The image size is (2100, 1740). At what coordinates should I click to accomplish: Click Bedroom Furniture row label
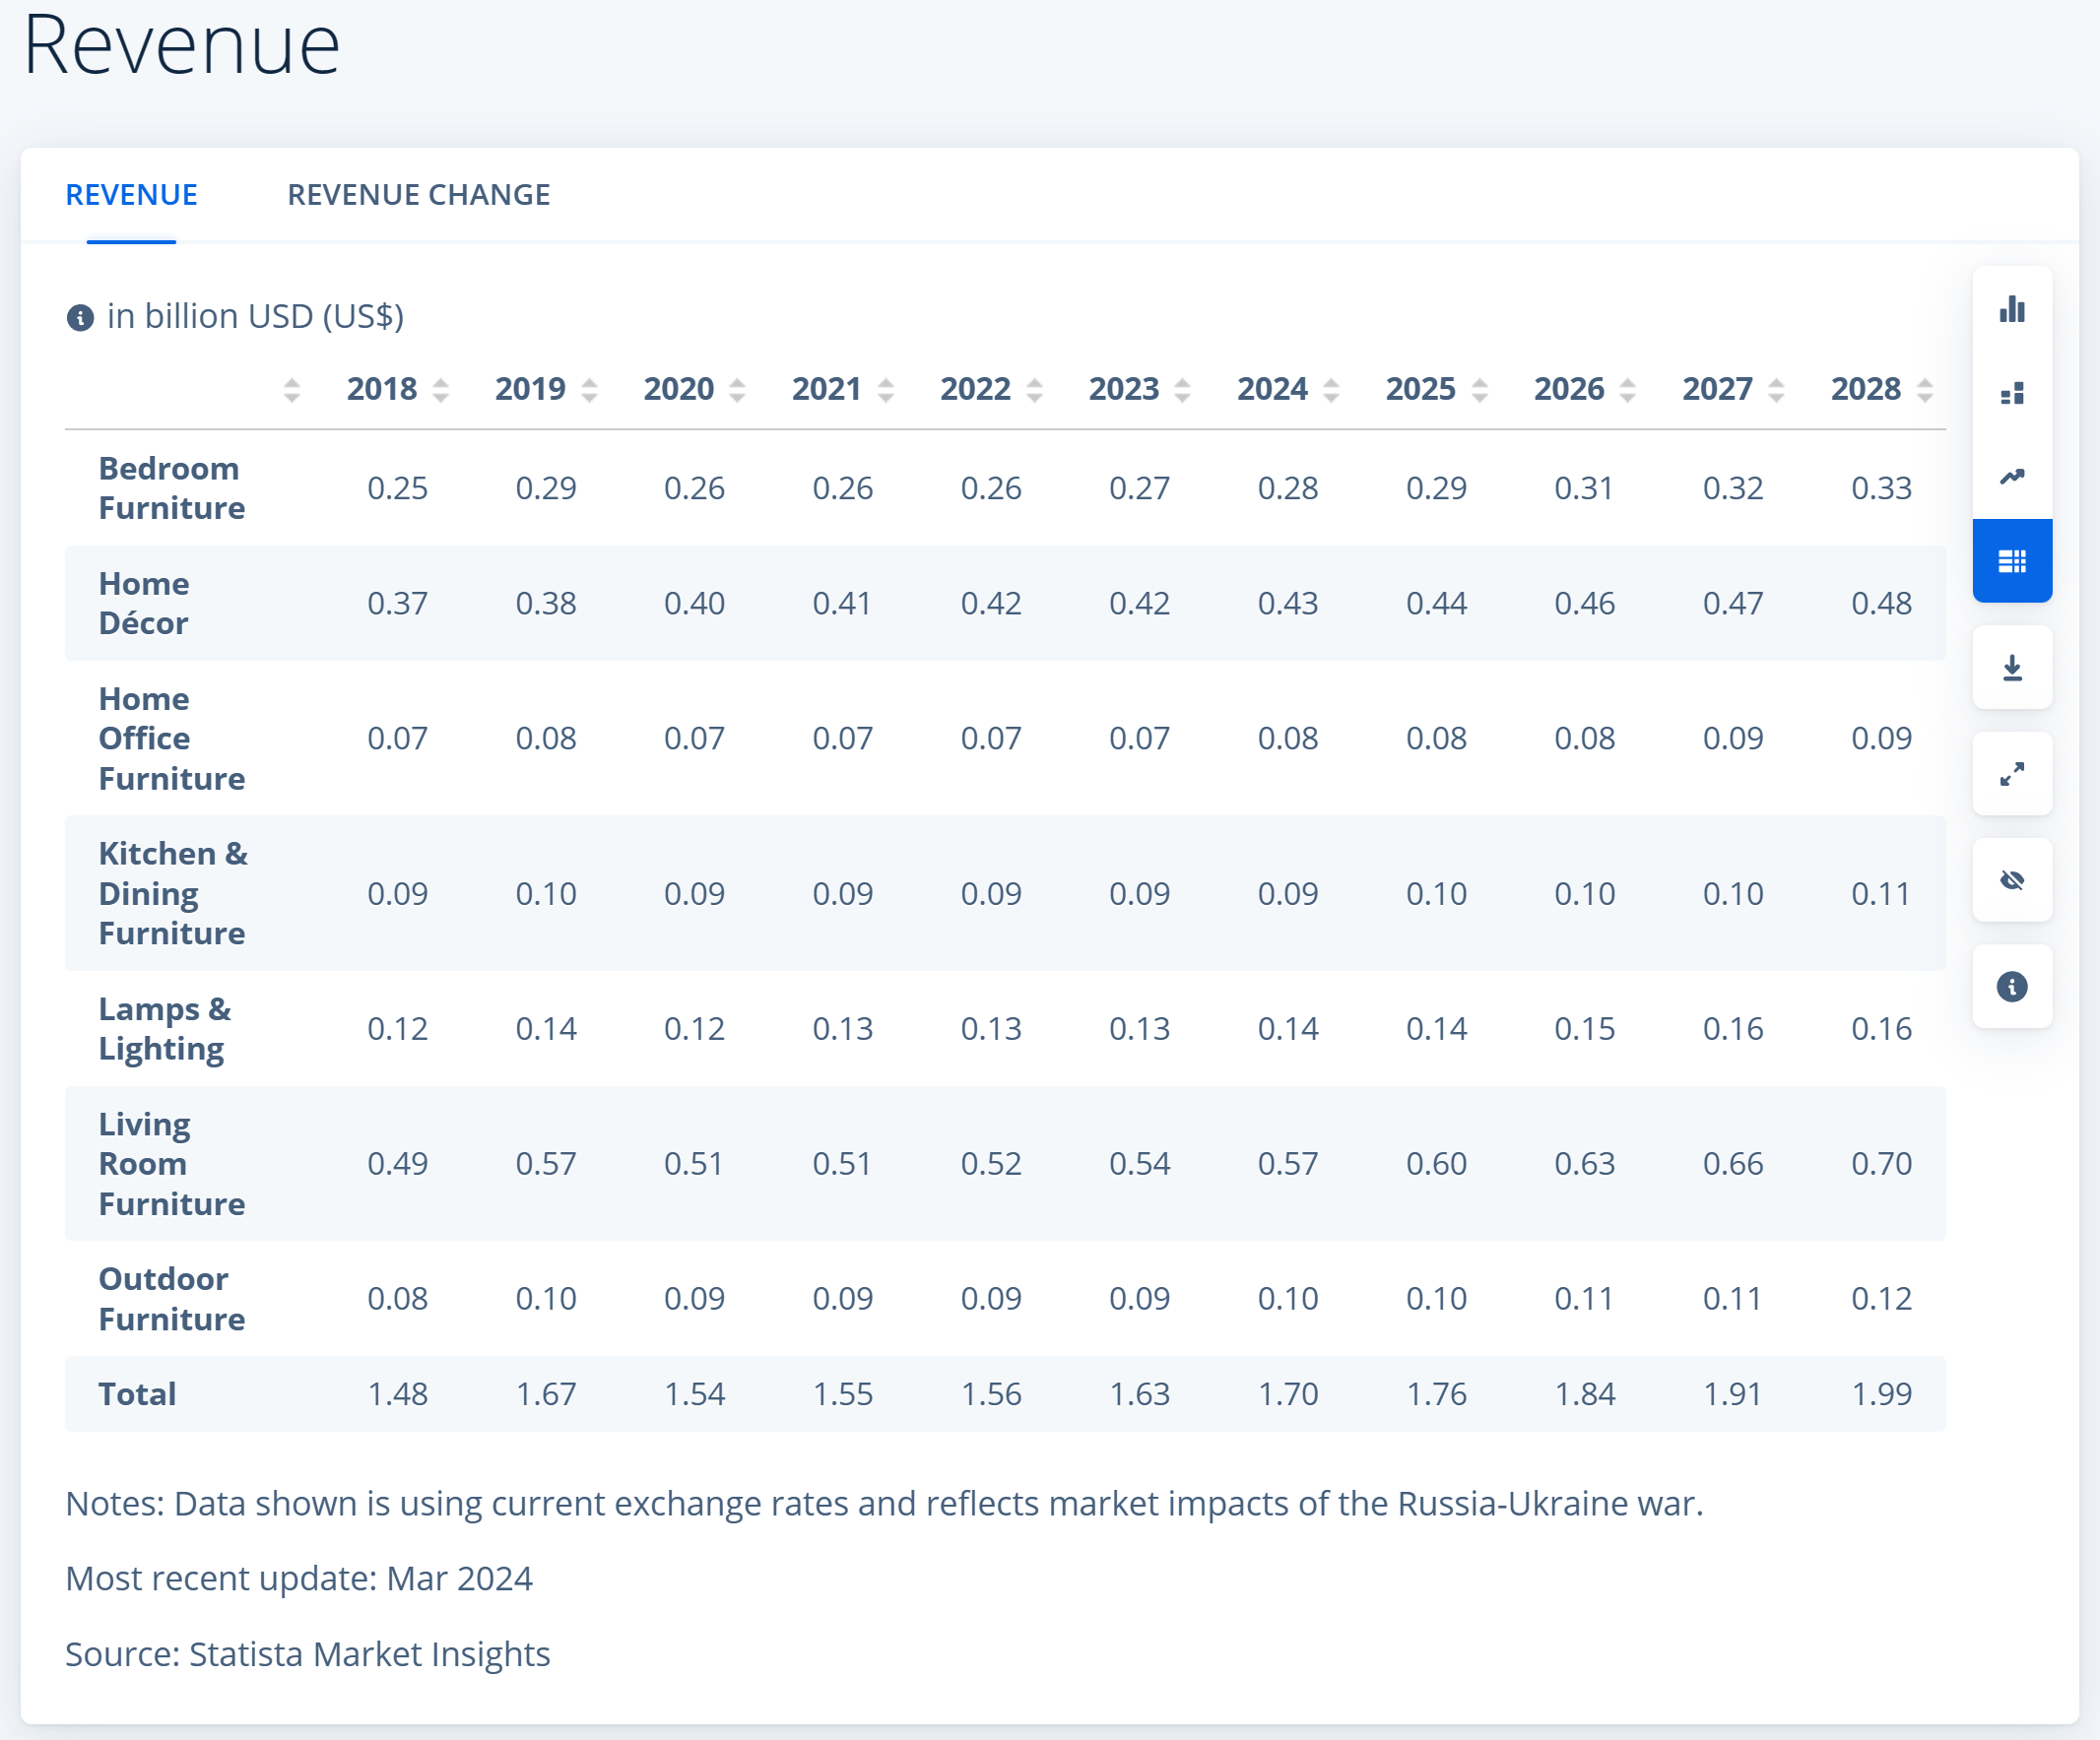(171, 488)
